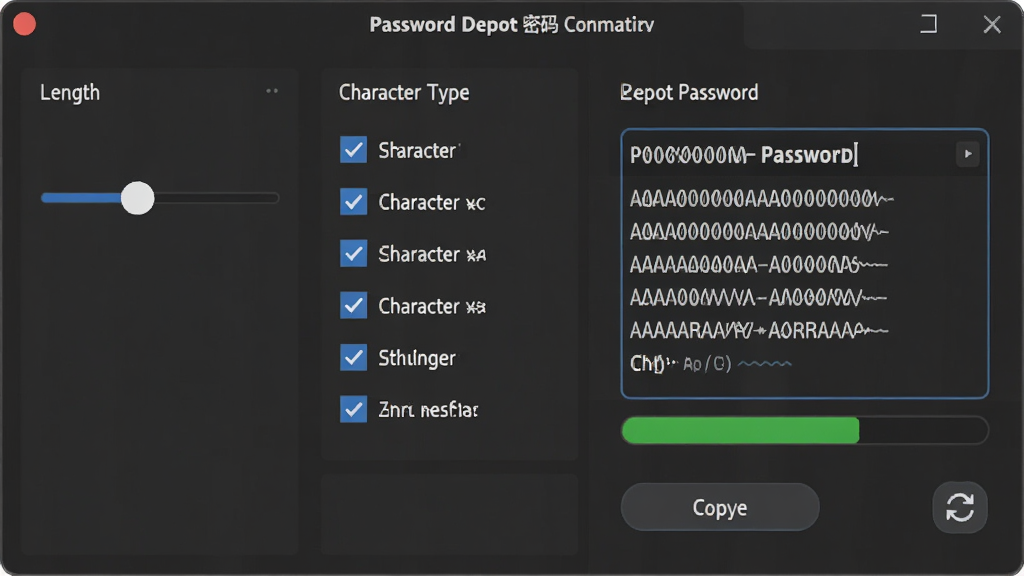Click the unfilled part of Length slider track
Screen dimensions: 1024x576
coord(217,198)
